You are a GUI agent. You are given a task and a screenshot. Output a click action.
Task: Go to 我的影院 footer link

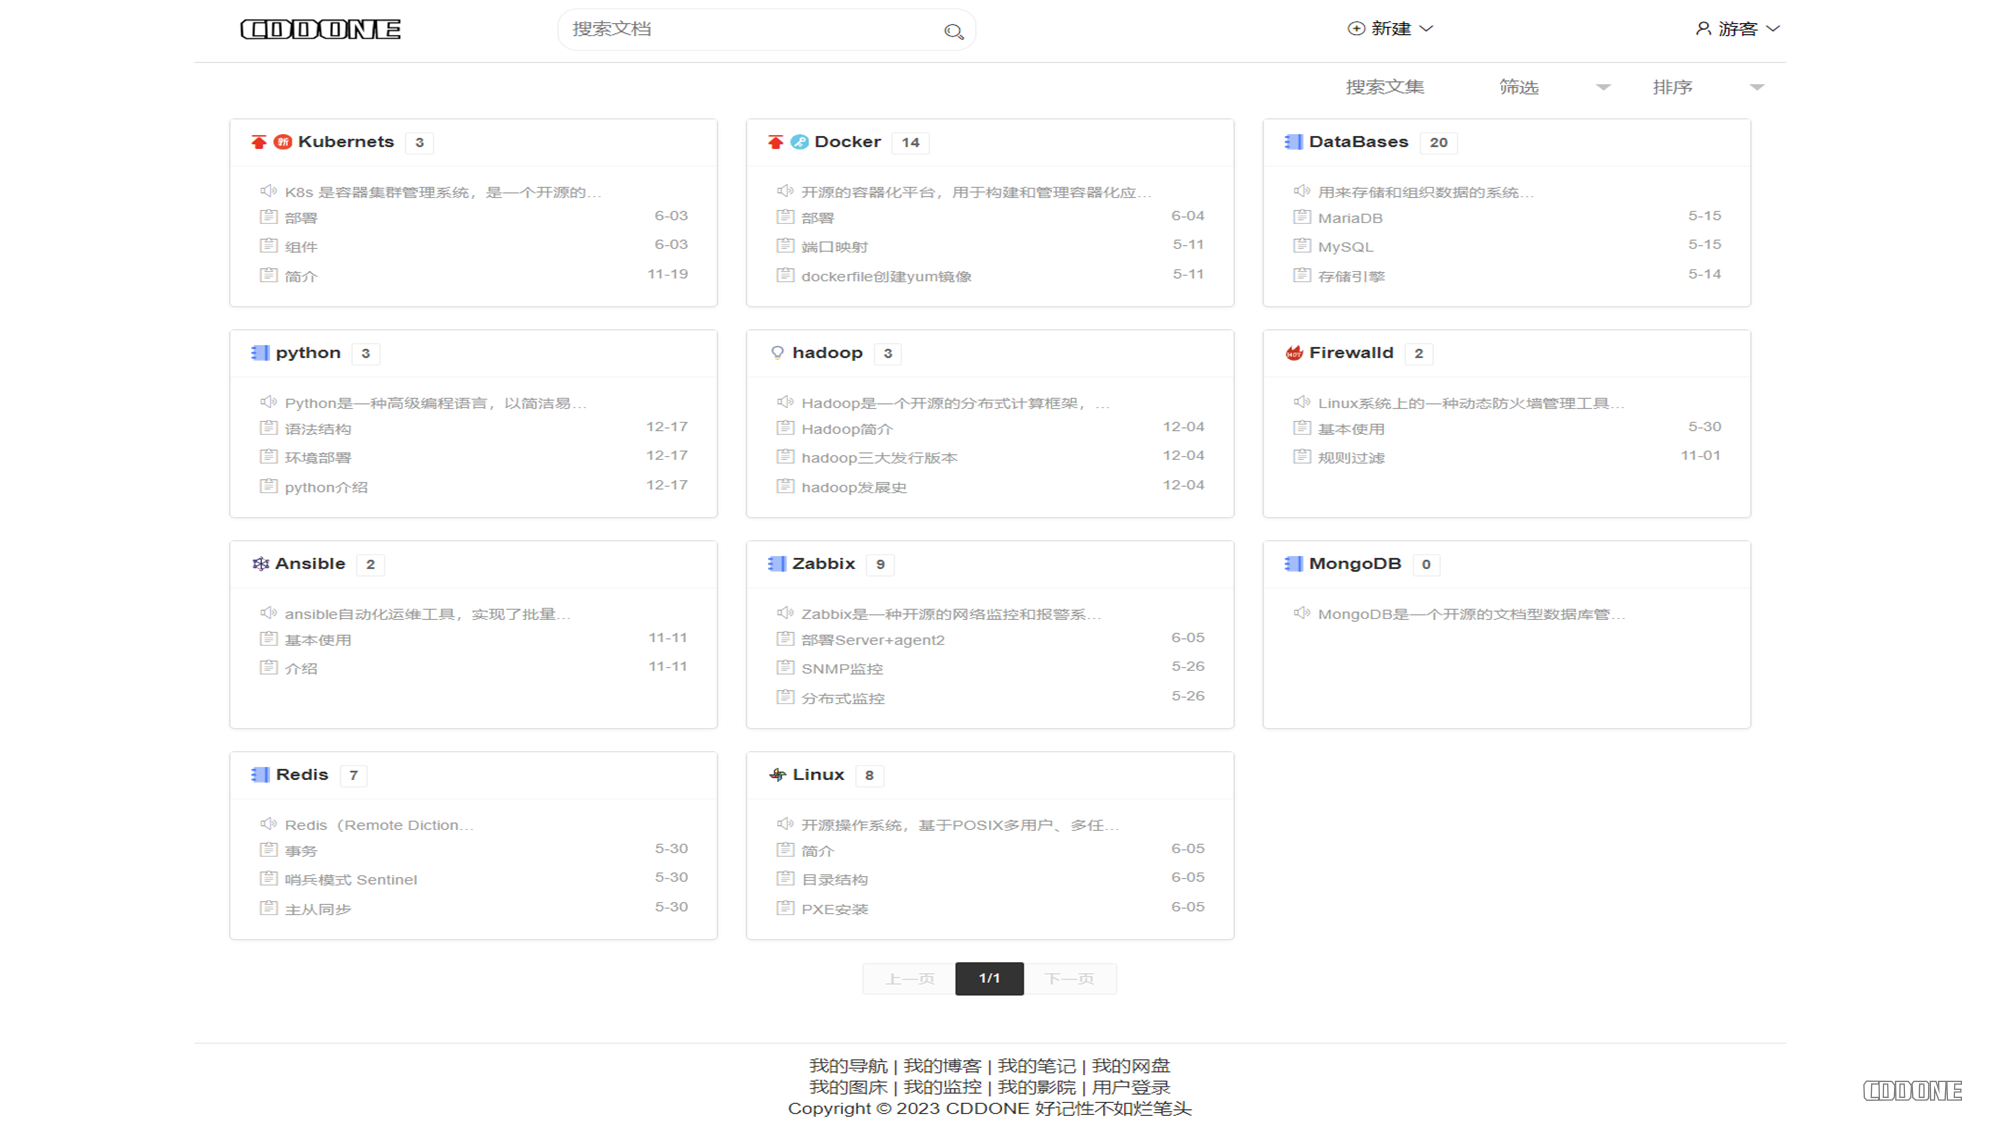click(x=1036, y=1087)
